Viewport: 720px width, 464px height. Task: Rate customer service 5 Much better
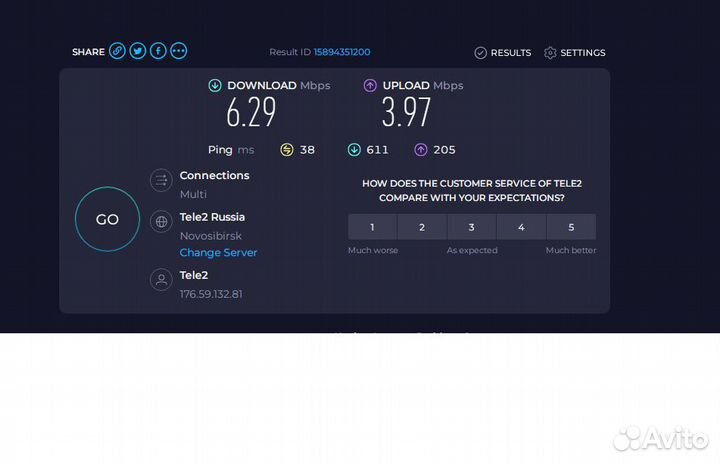pyautogui.click(x=571, y=227)
